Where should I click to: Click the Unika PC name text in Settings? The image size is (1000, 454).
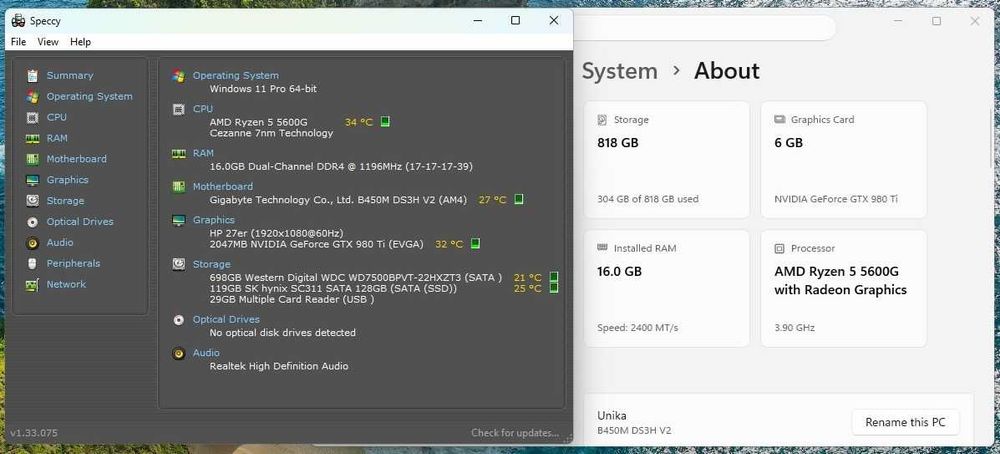click(612, 416)
